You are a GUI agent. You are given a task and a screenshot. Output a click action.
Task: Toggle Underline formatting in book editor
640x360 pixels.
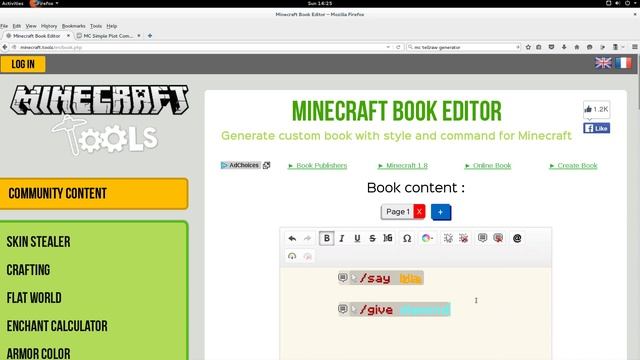(x=357, y=238)
